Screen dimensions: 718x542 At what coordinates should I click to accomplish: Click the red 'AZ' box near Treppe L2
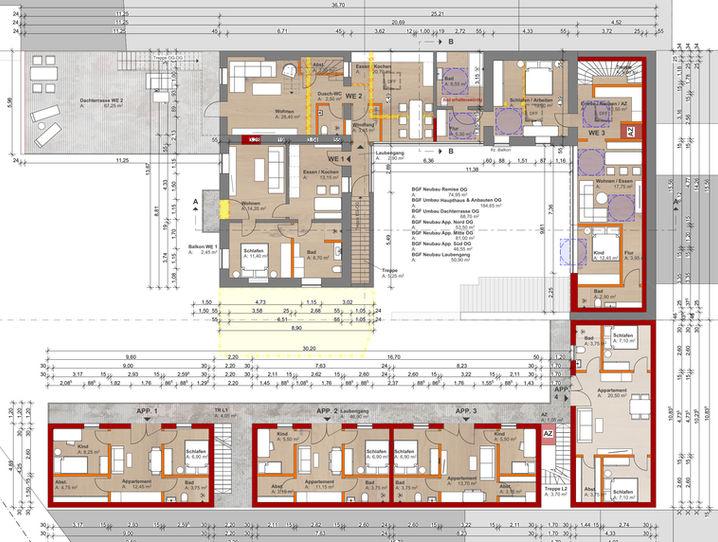[548, 434]
